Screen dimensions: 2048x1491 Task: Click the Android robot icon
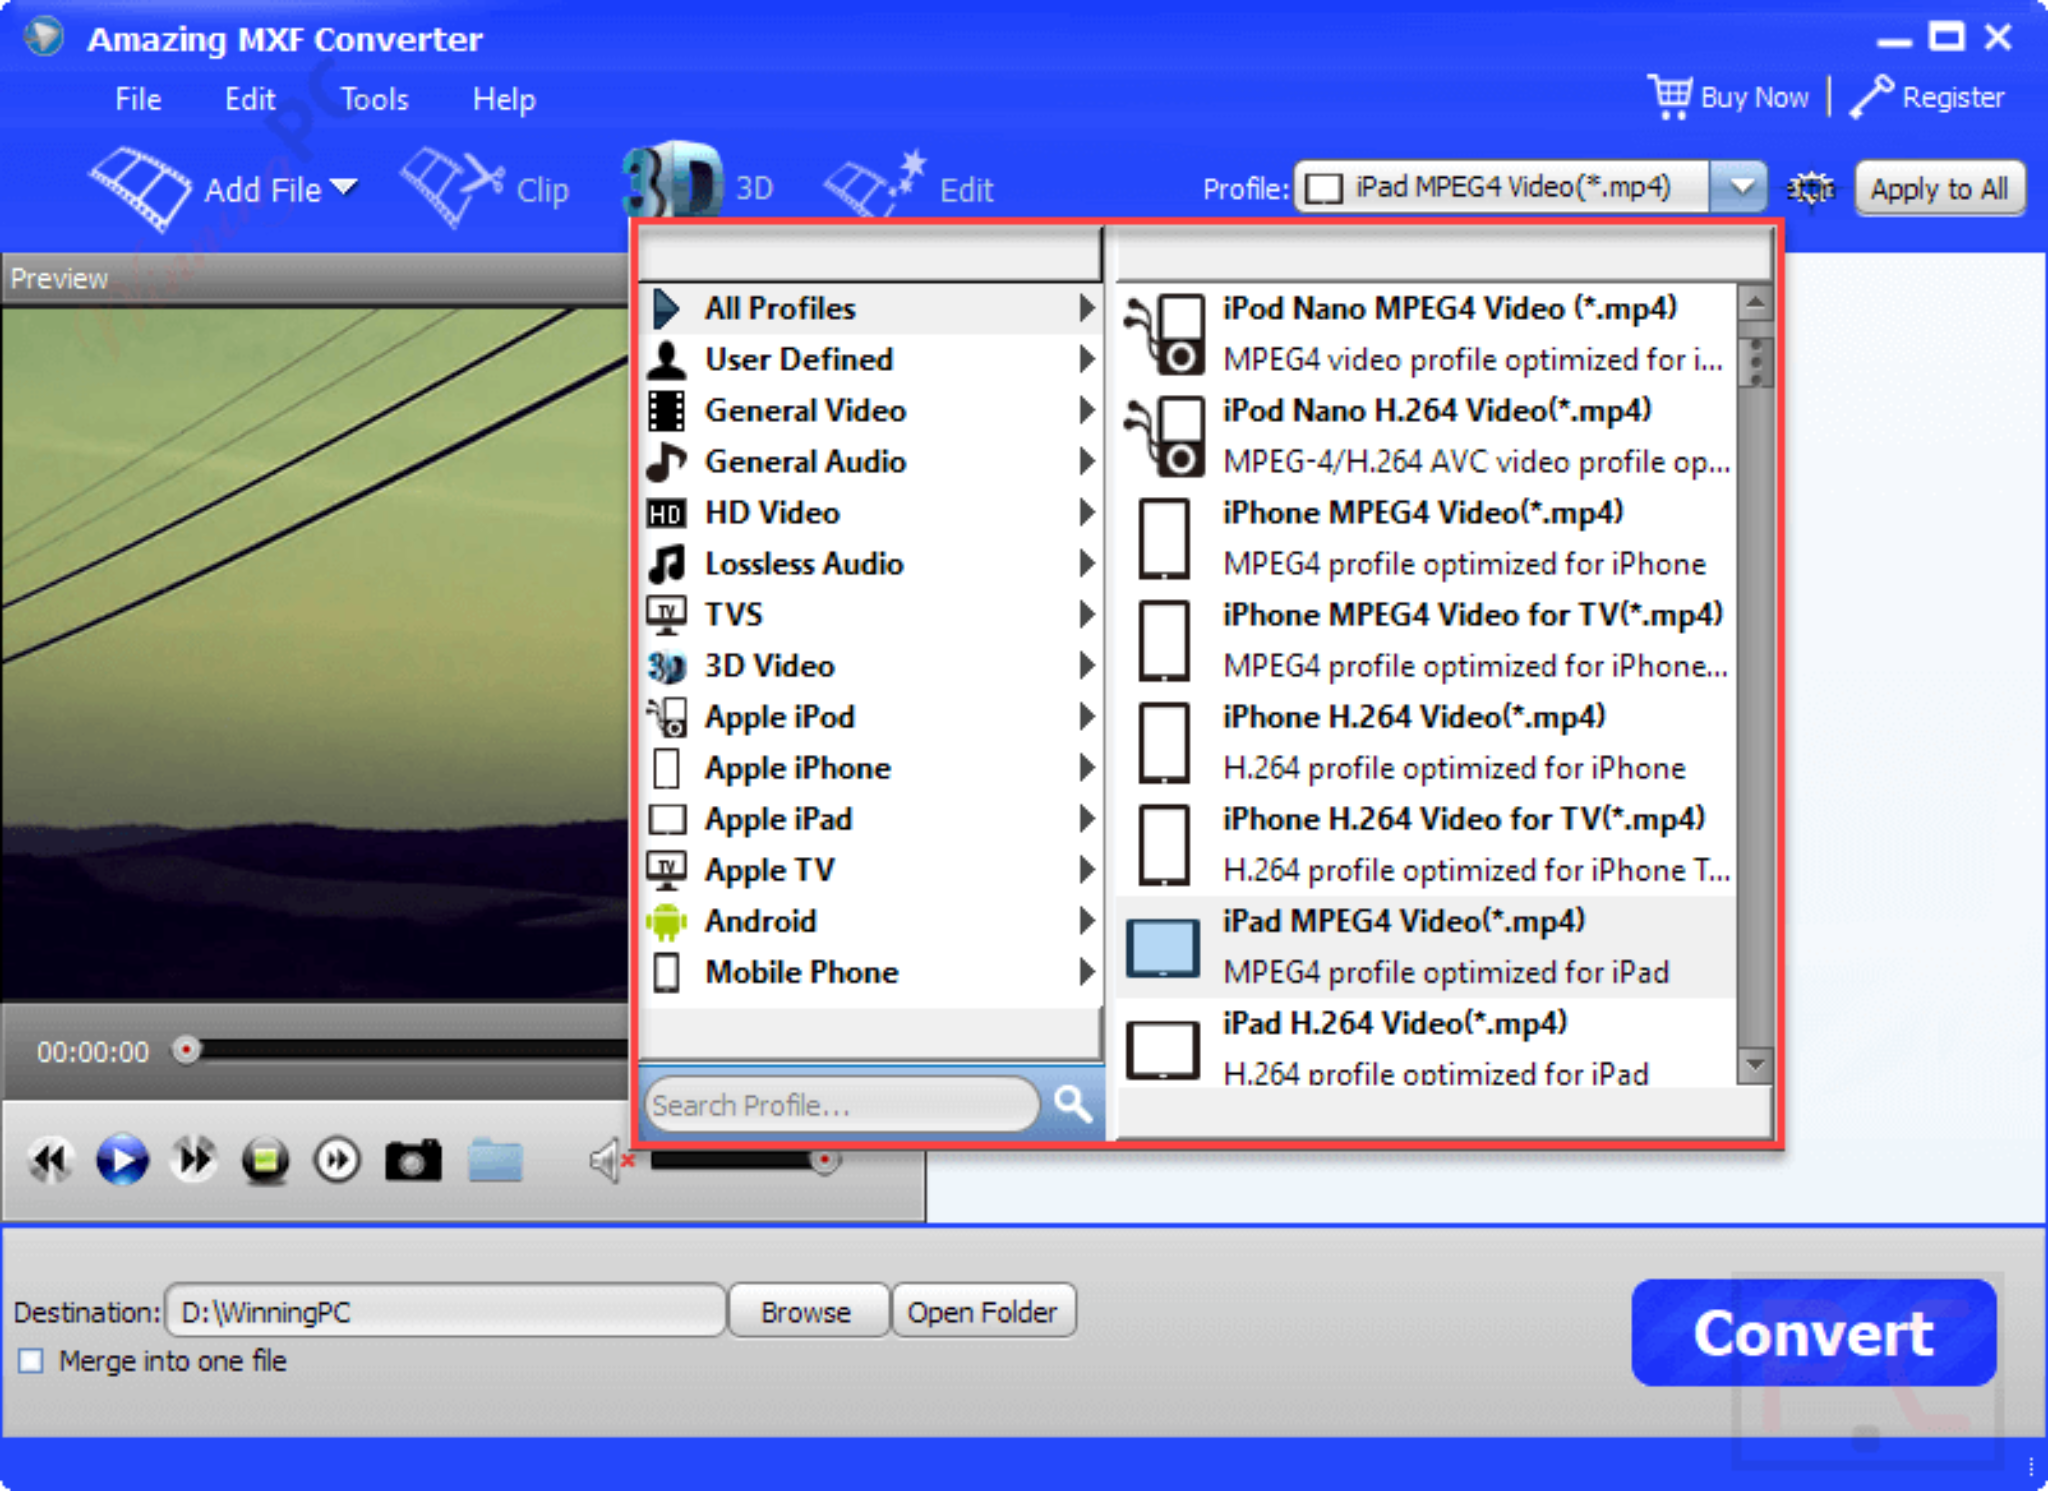pyautogui.click(x=667, y=921)
